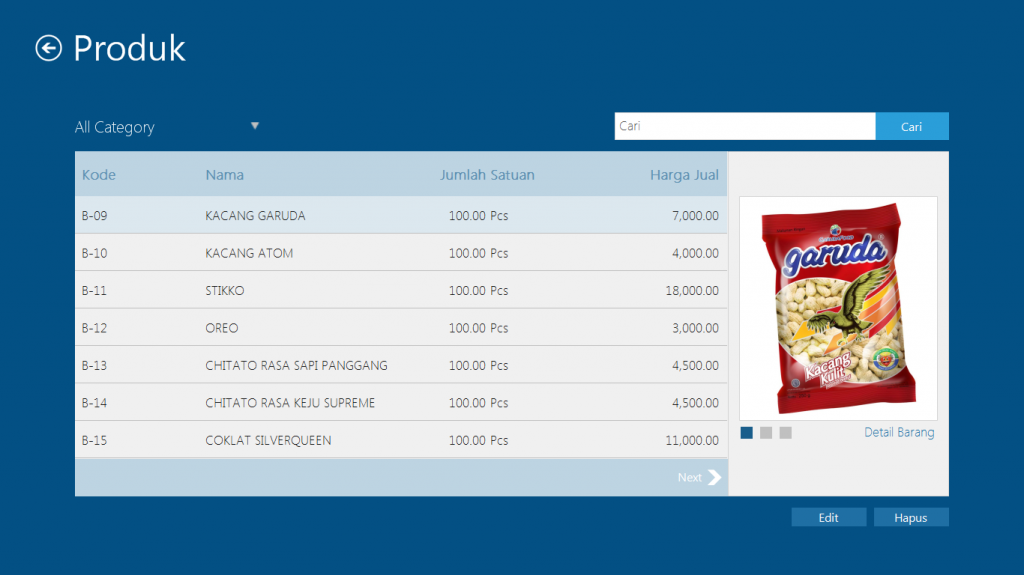This screenshot has height=575, width=1024.
Task: Click the Harga Jual column header
Action: [684, 175]
